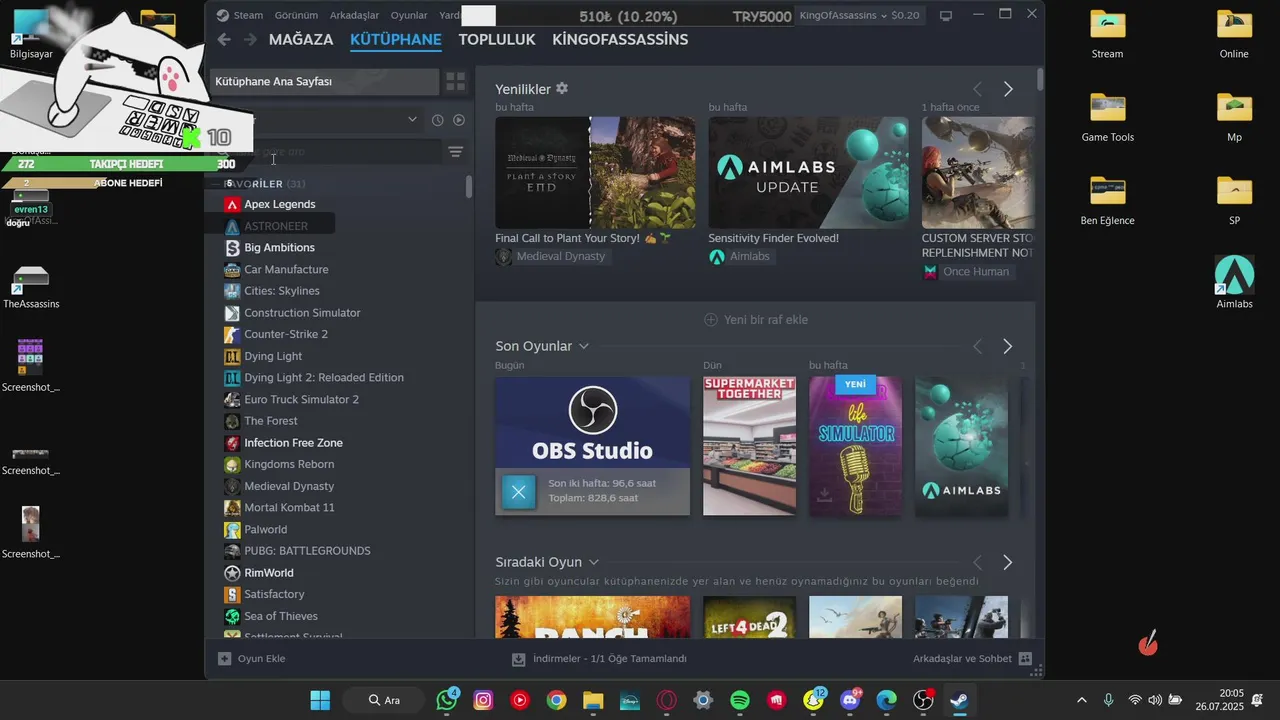Select Satisfactory in the library list
Image resolution: width=1280 pixels, height=720 pixels.
tap(274, 594)
